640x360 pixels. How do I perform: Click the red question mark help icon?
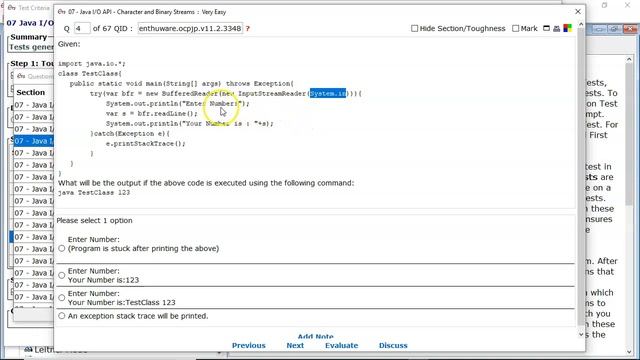point(247,29)
